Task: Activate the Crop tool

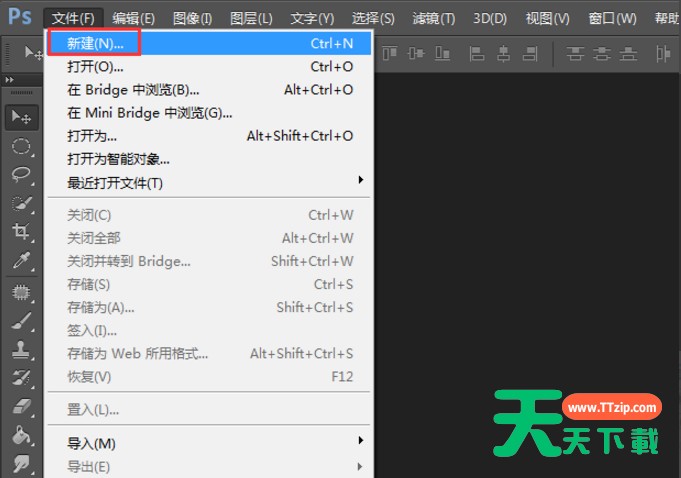Action: point(21,232)
